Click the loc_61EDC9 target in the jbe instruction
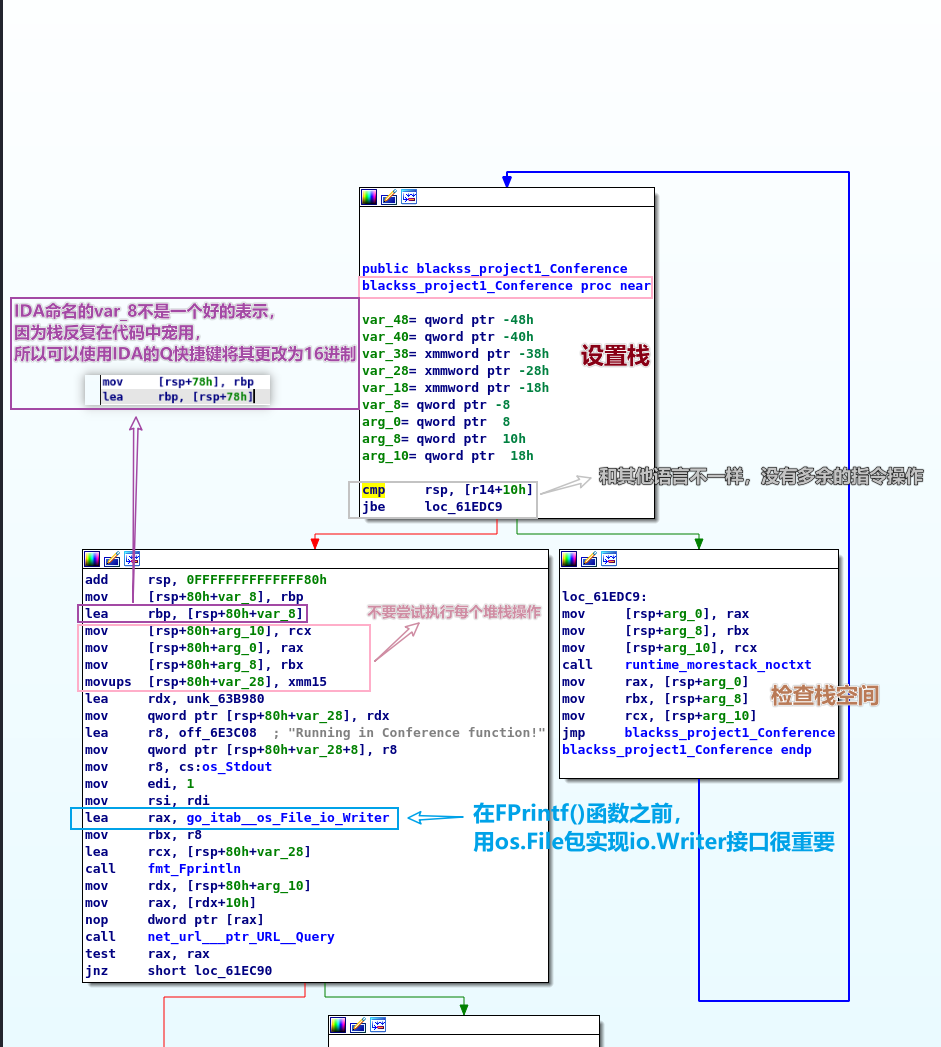Screen dimensions: 941x1047 tap(464, 507)
